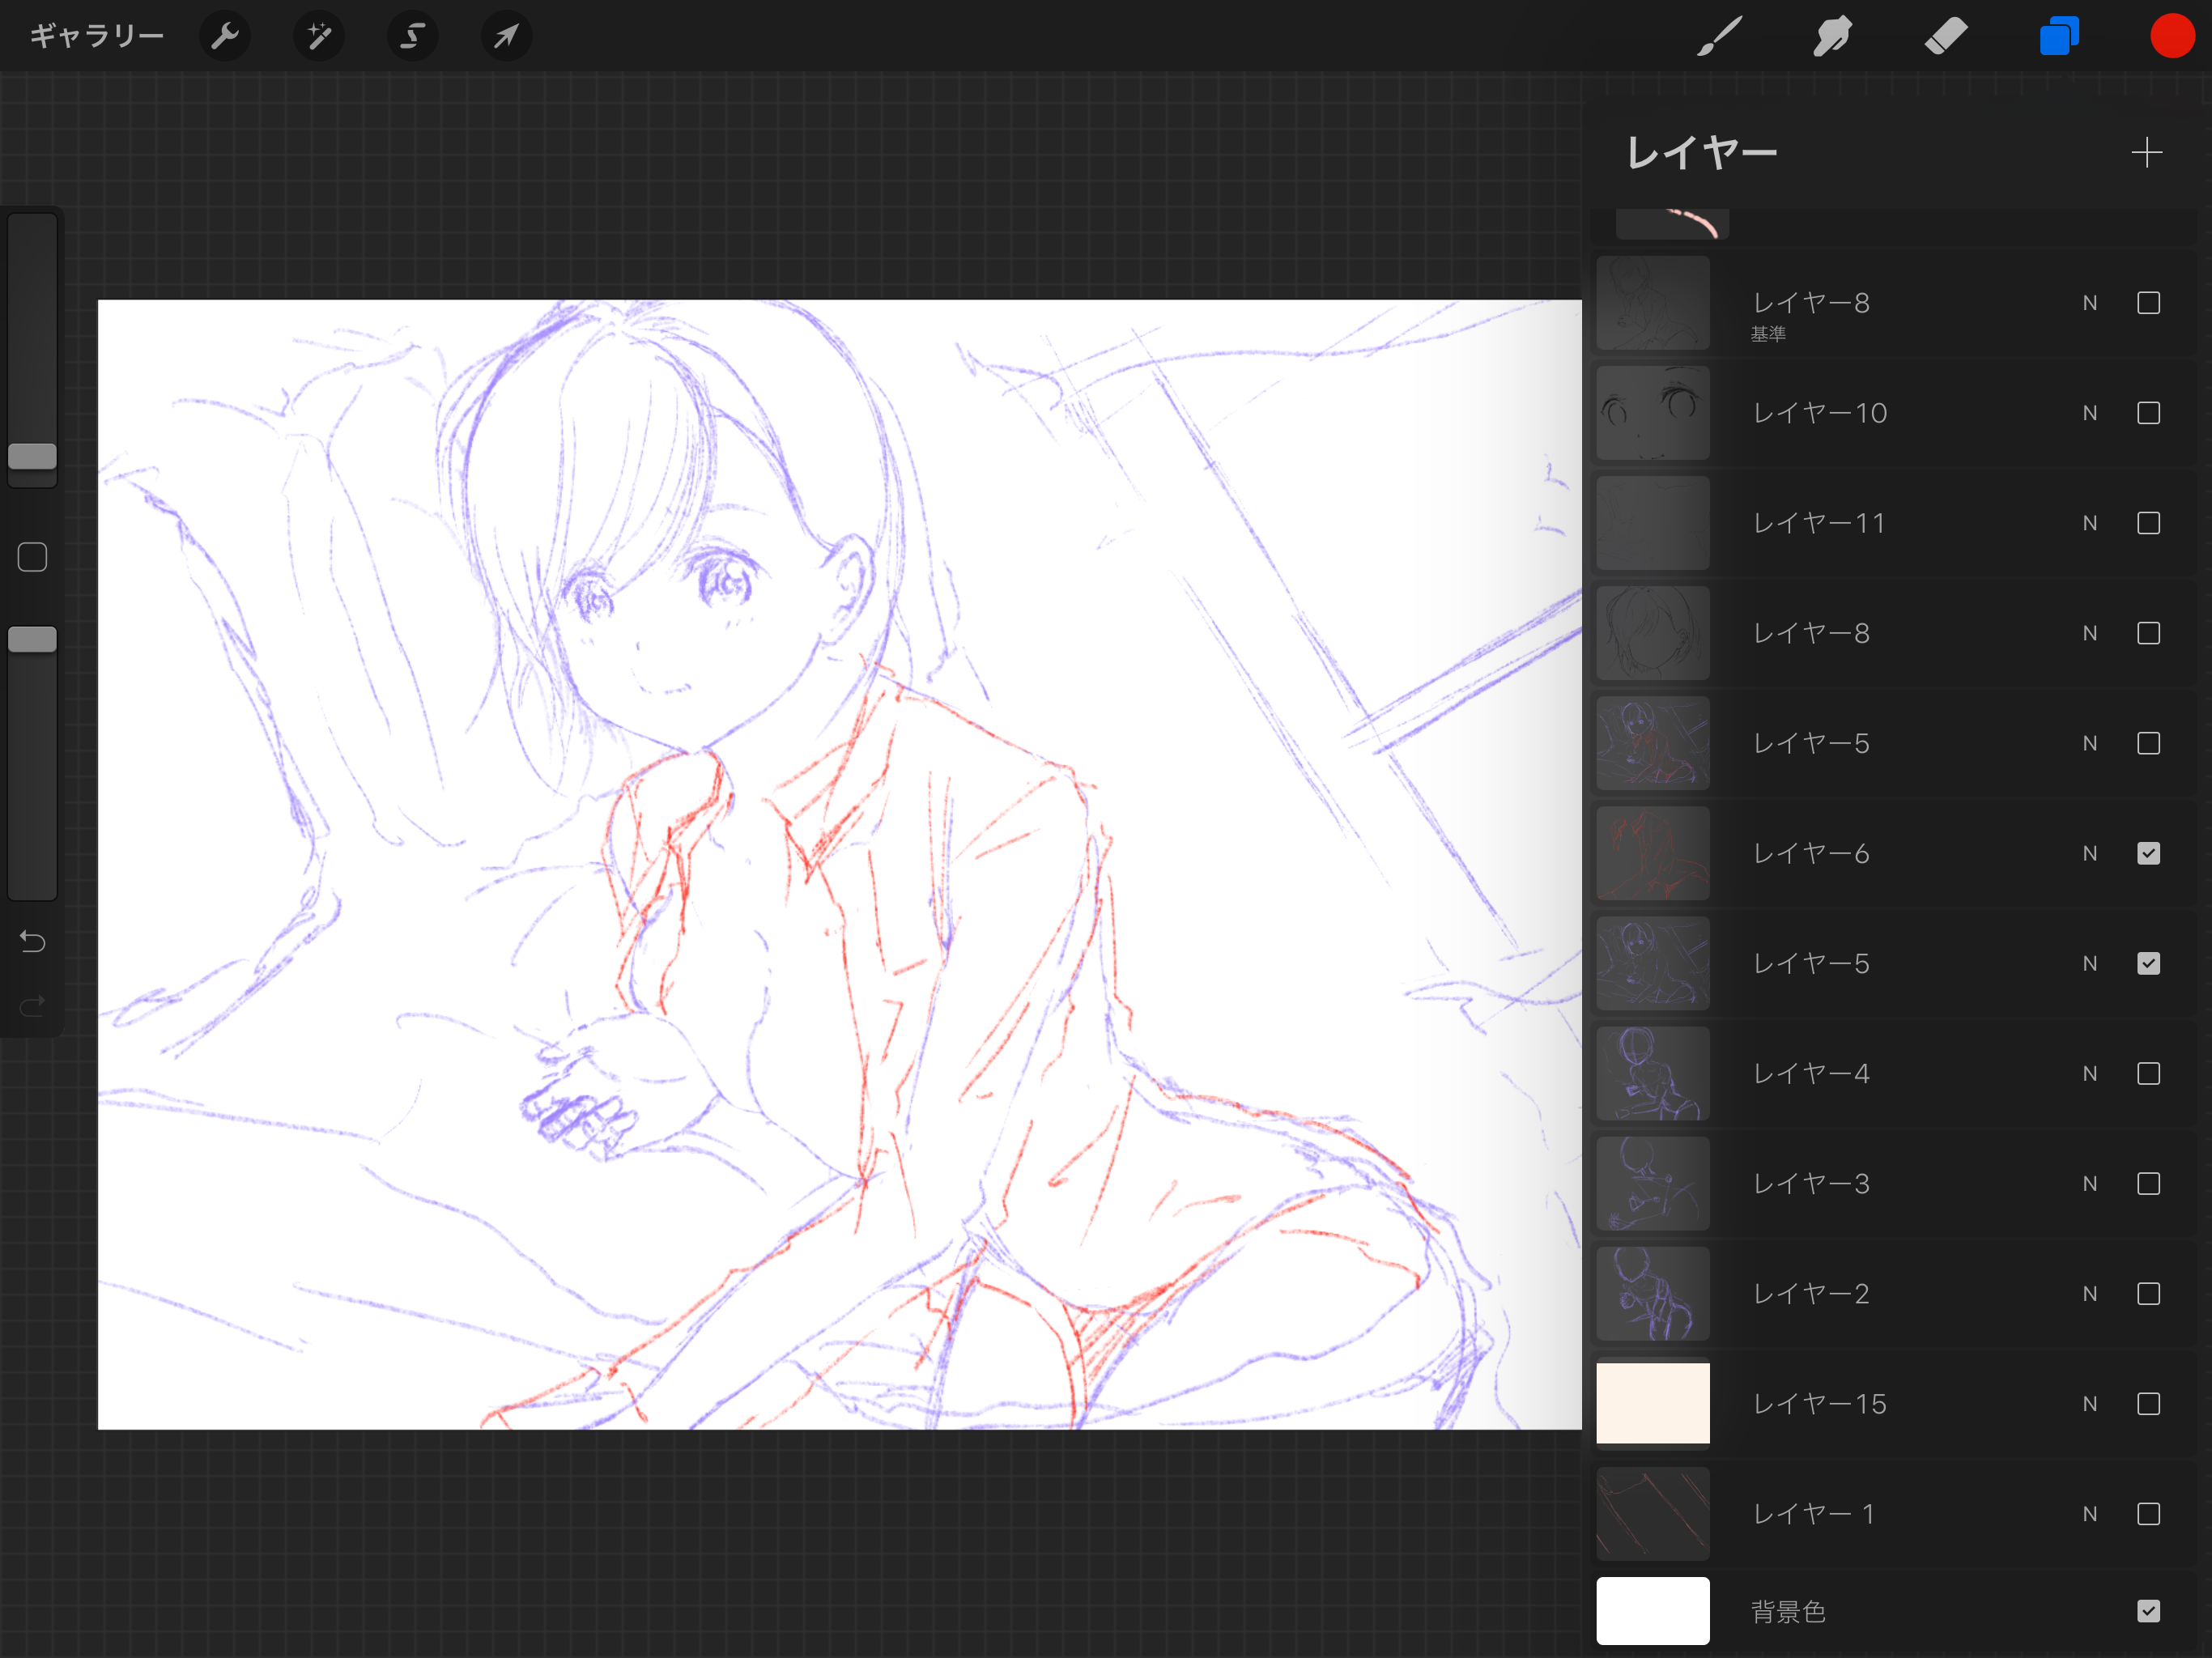Click the brush opacity slider handle
This screenshot has height=1658, width=2212.
[x=32, y=640]
